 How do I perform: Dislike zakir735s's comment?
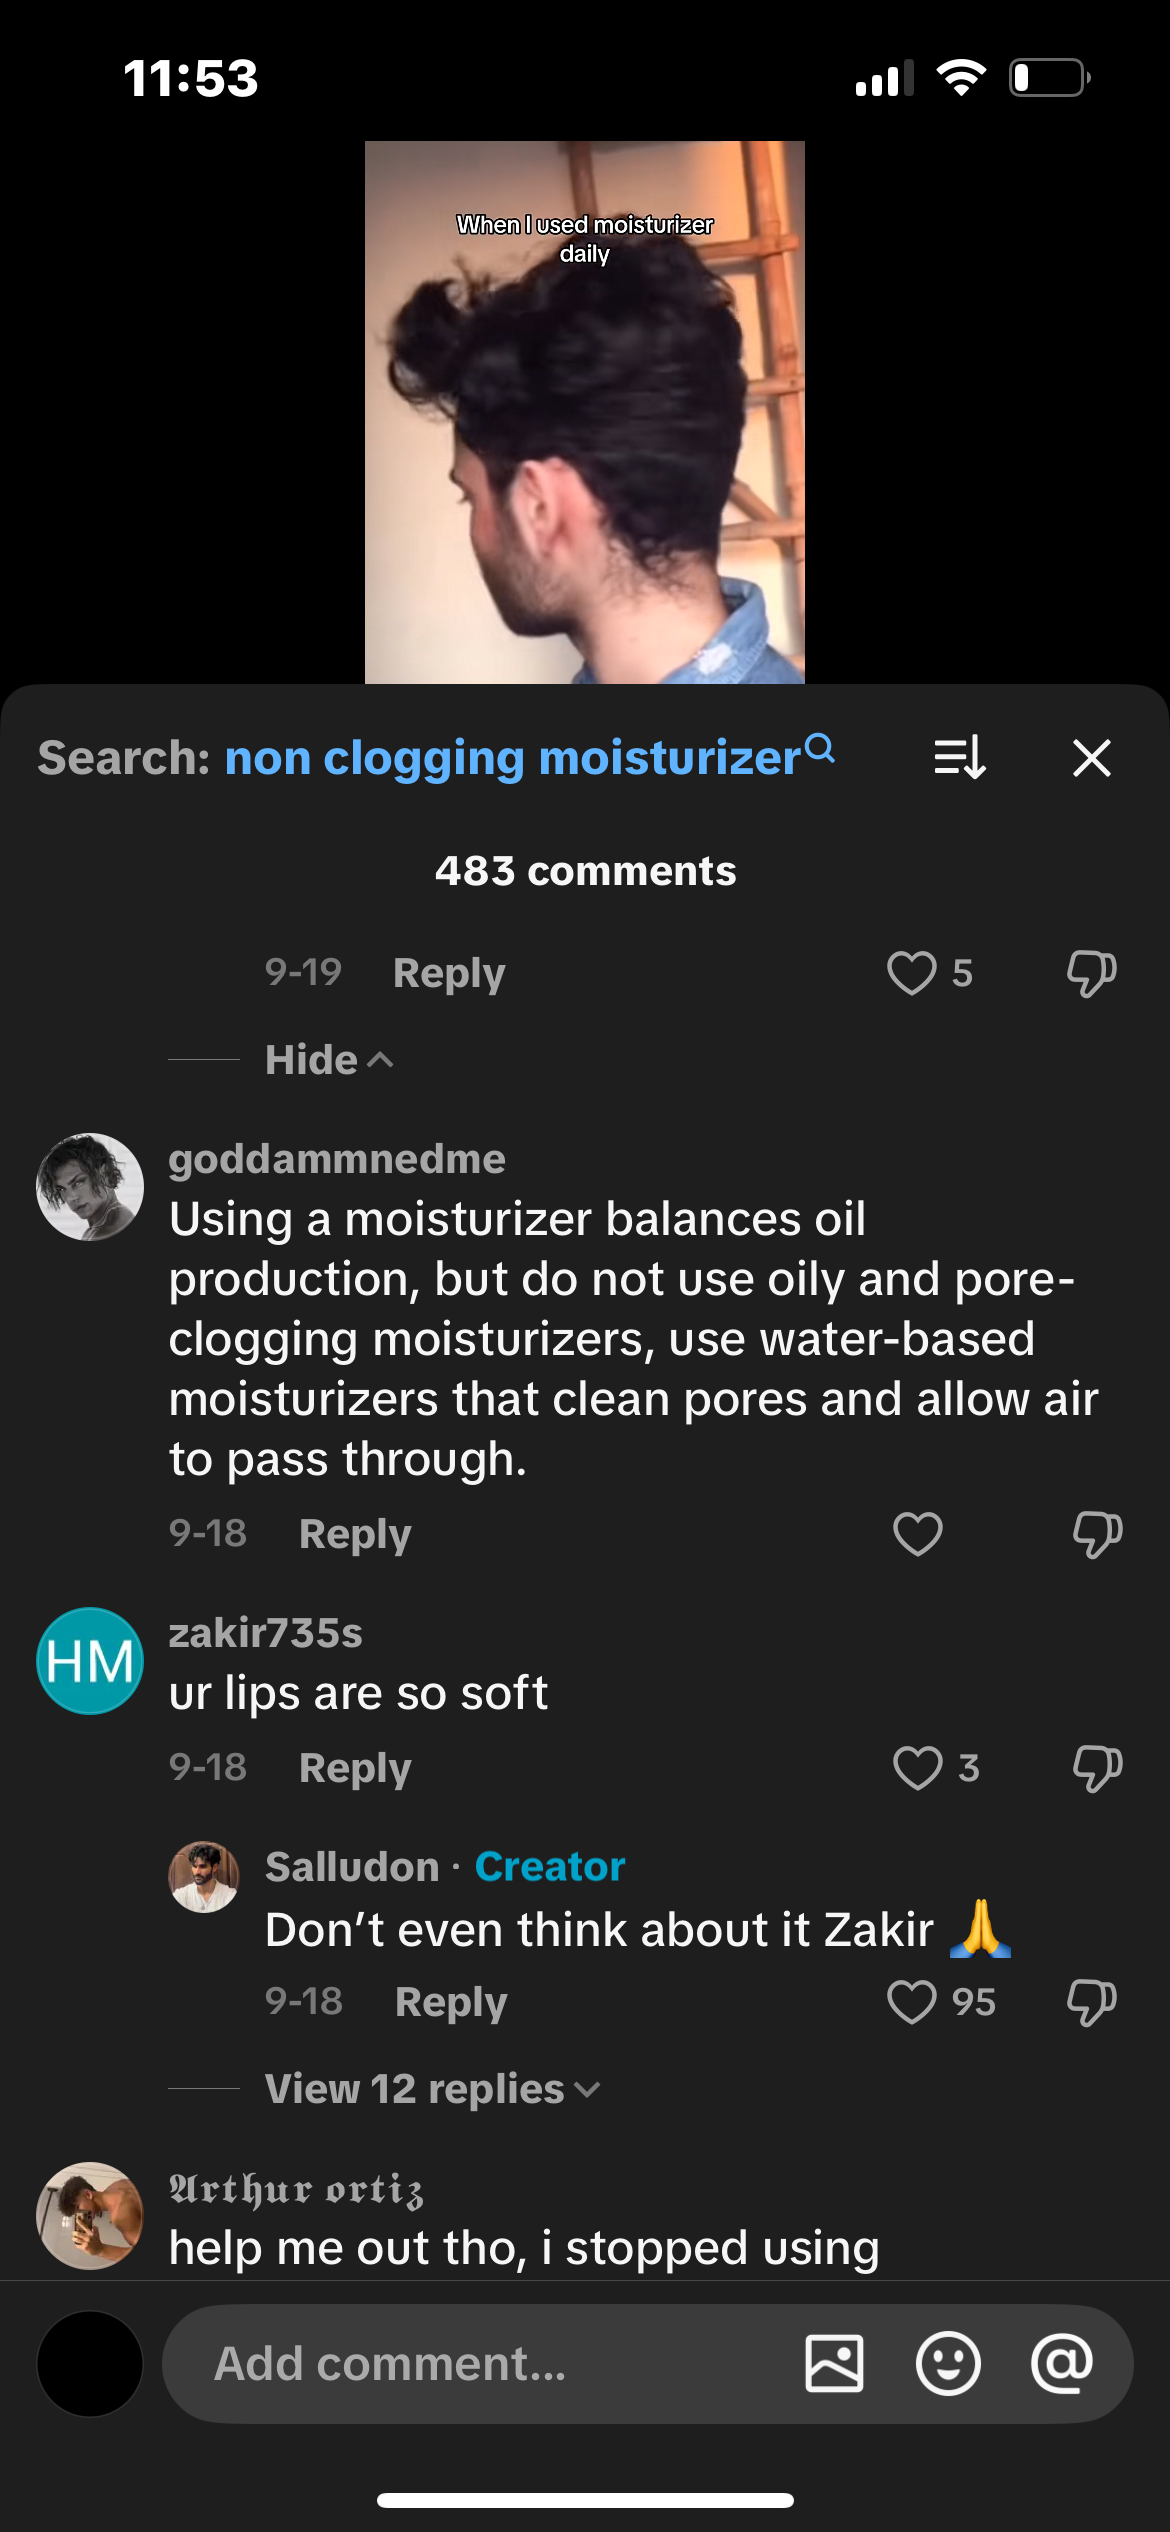coord(1096,1768)
